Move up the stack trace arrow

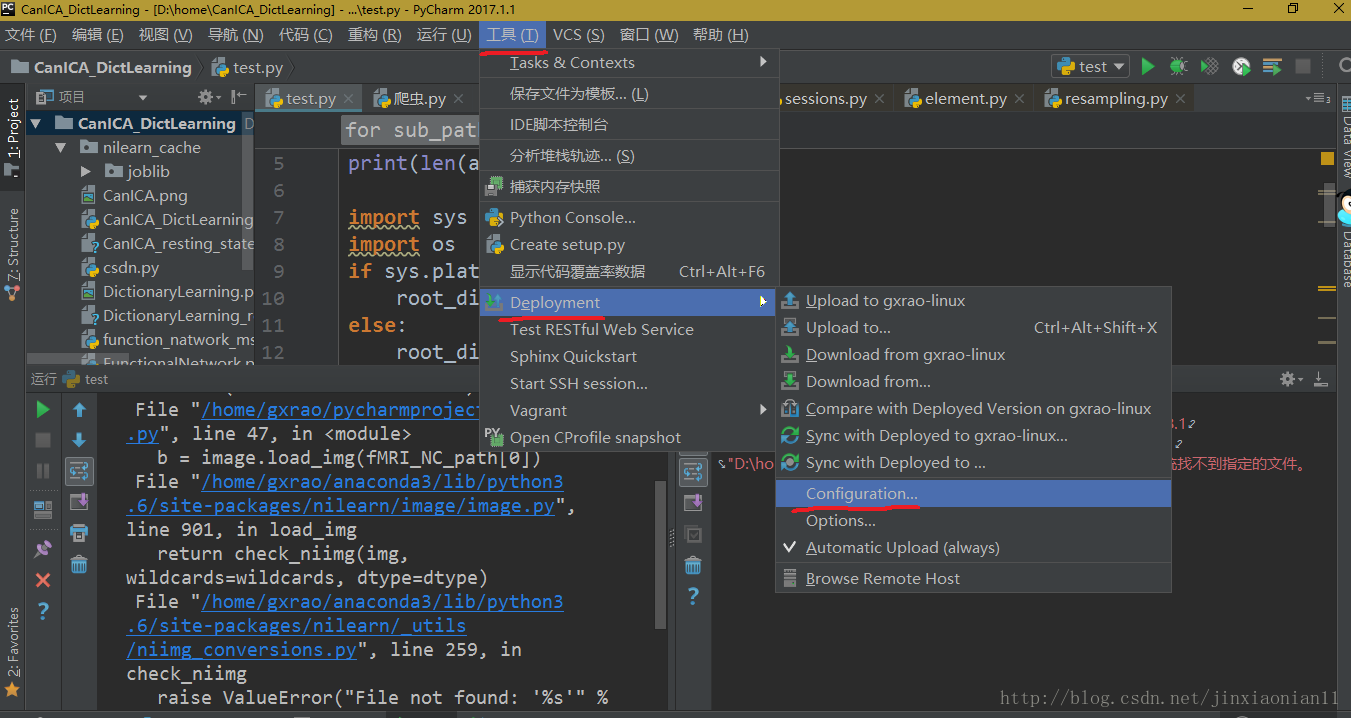[x=79, y=409]
